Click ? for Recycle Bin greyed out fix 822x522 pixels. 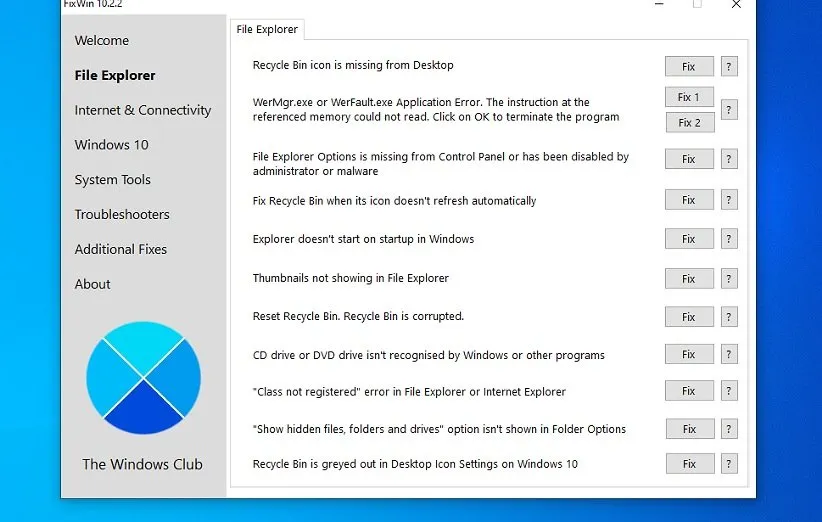coord(729,464)
